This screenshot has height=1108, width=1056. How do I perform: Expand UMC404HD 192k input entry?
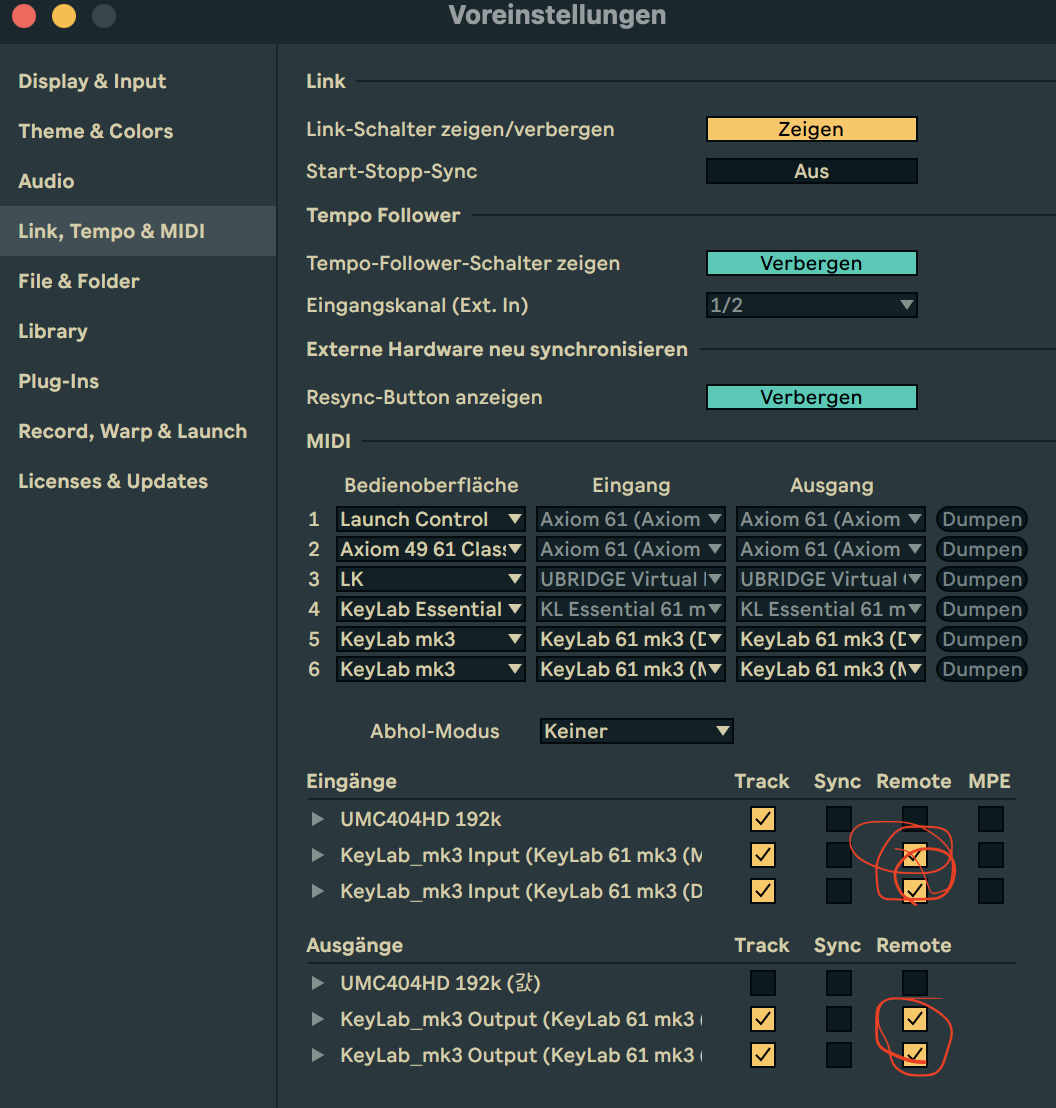[317, 819]
